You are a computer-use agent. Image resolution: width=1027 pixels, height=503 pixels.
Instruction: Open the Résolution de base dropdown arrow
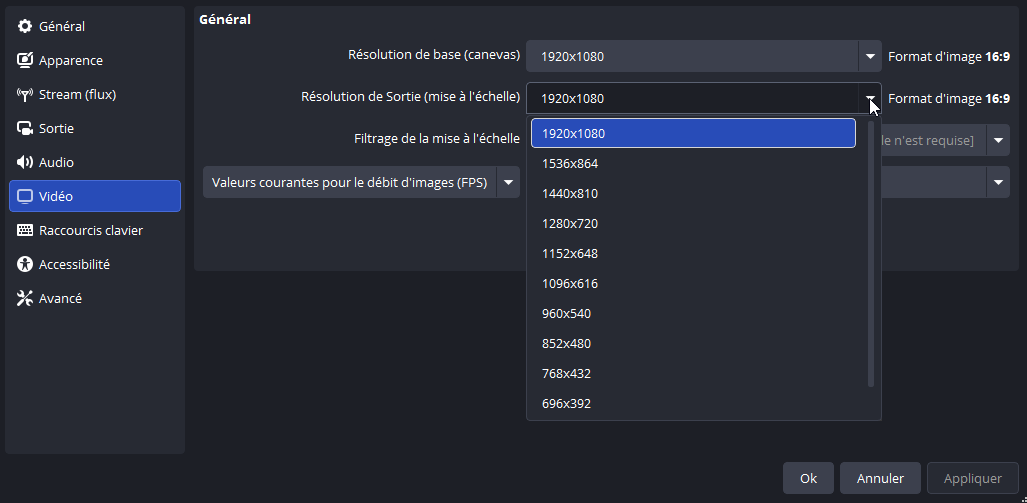point(870,57)
